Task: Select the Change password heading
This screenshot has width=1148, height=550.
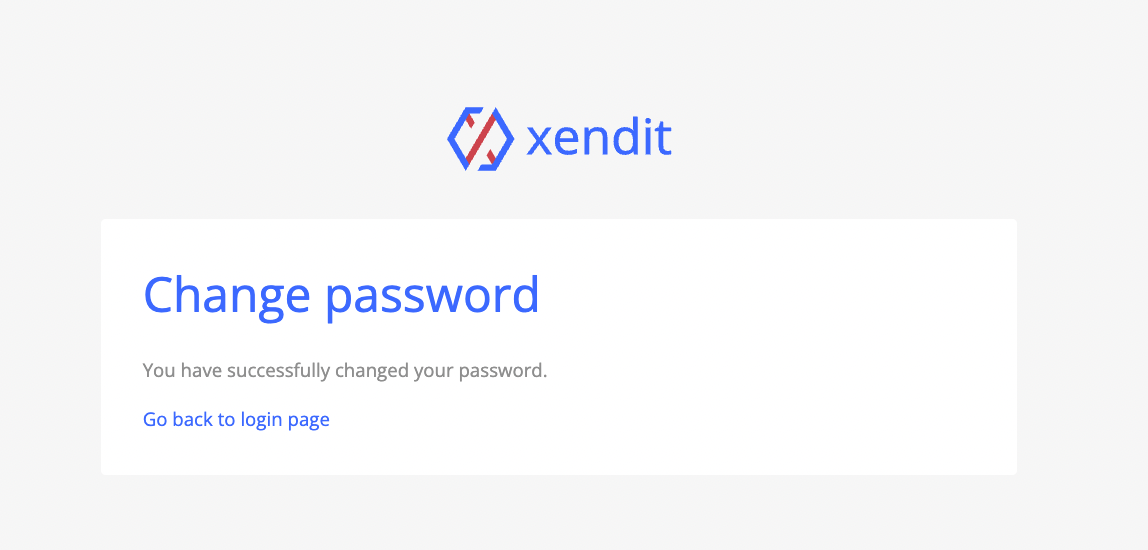Action: tap(341, 295)
